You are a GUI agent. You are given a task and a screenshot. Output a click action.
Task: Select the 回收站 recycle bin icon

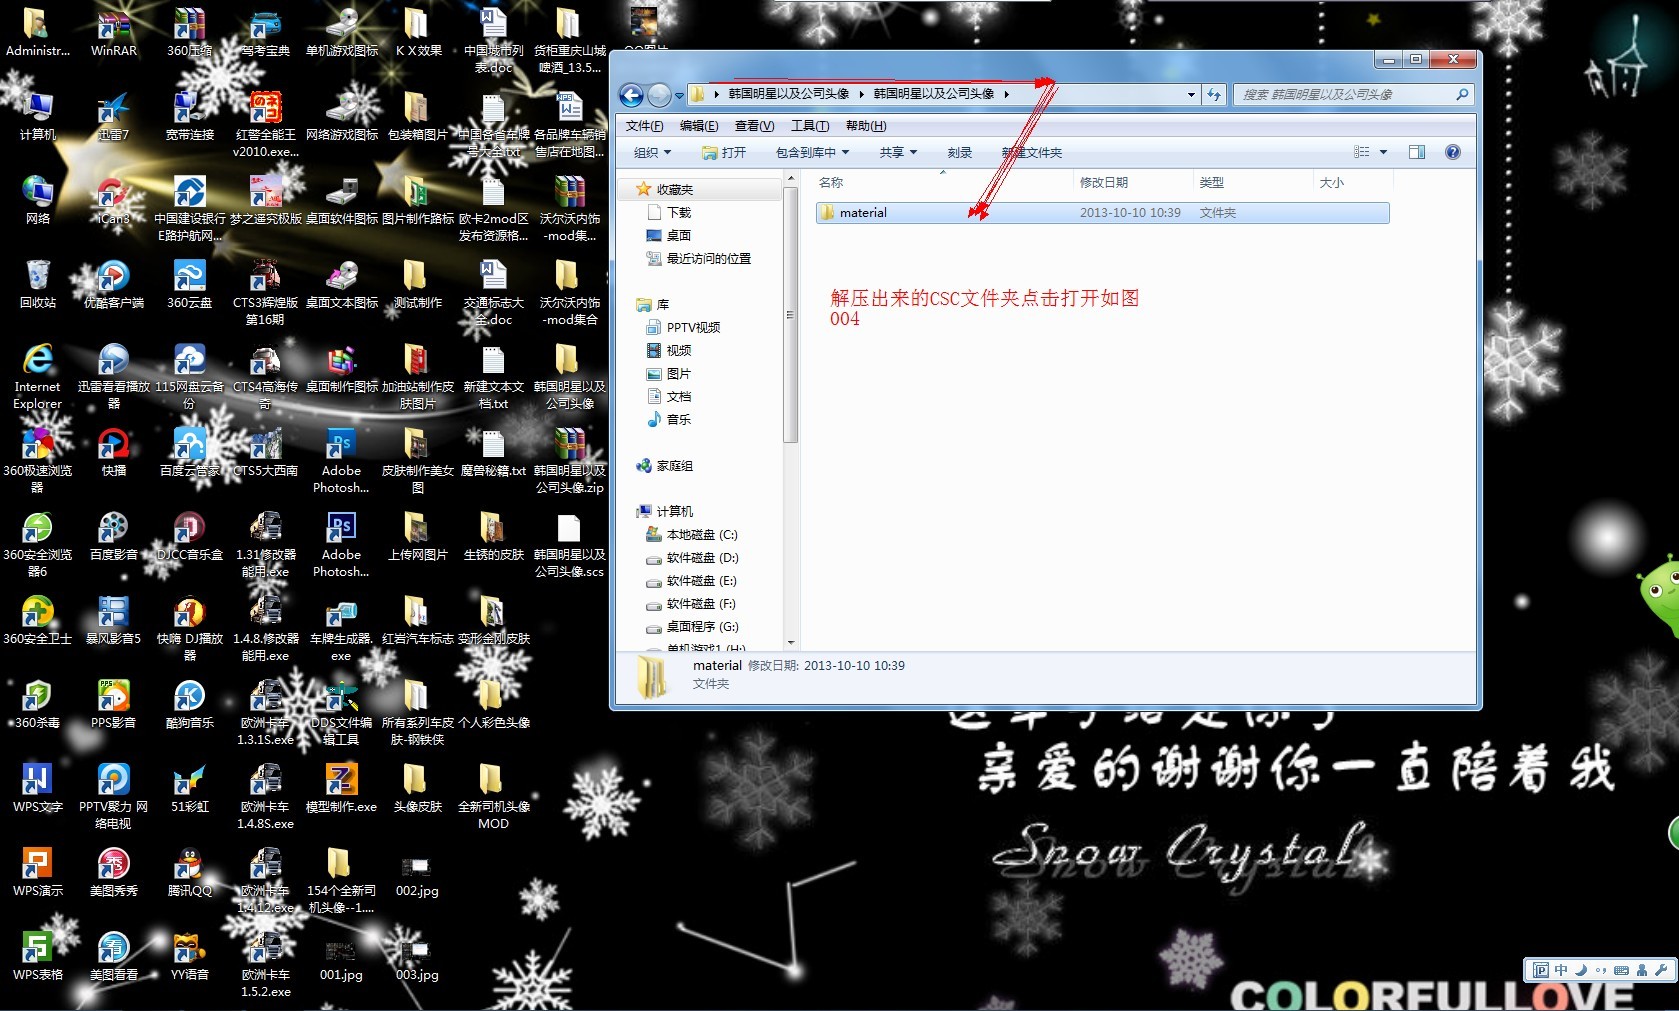click(x=38, y=284)
